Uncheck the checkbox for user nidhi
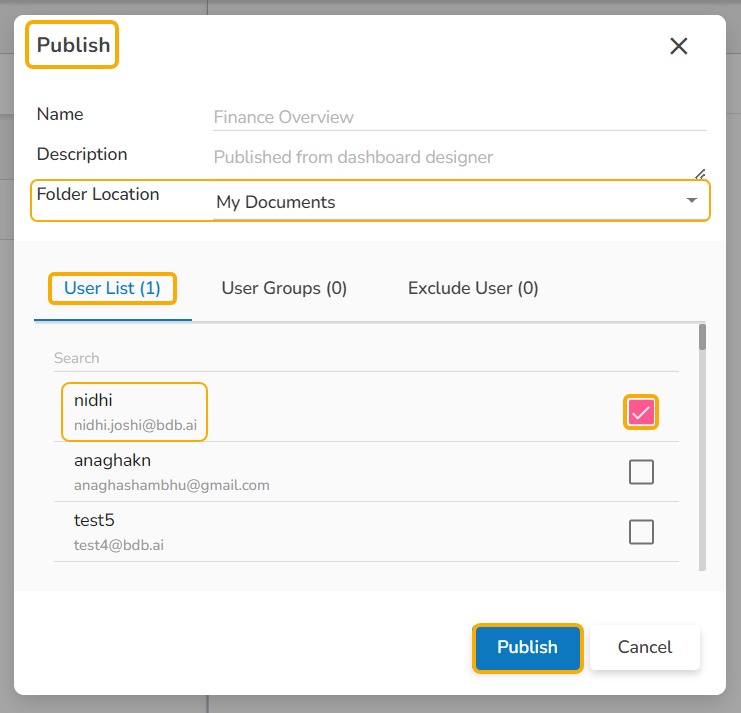741x713 pixels. click(641, 412)
